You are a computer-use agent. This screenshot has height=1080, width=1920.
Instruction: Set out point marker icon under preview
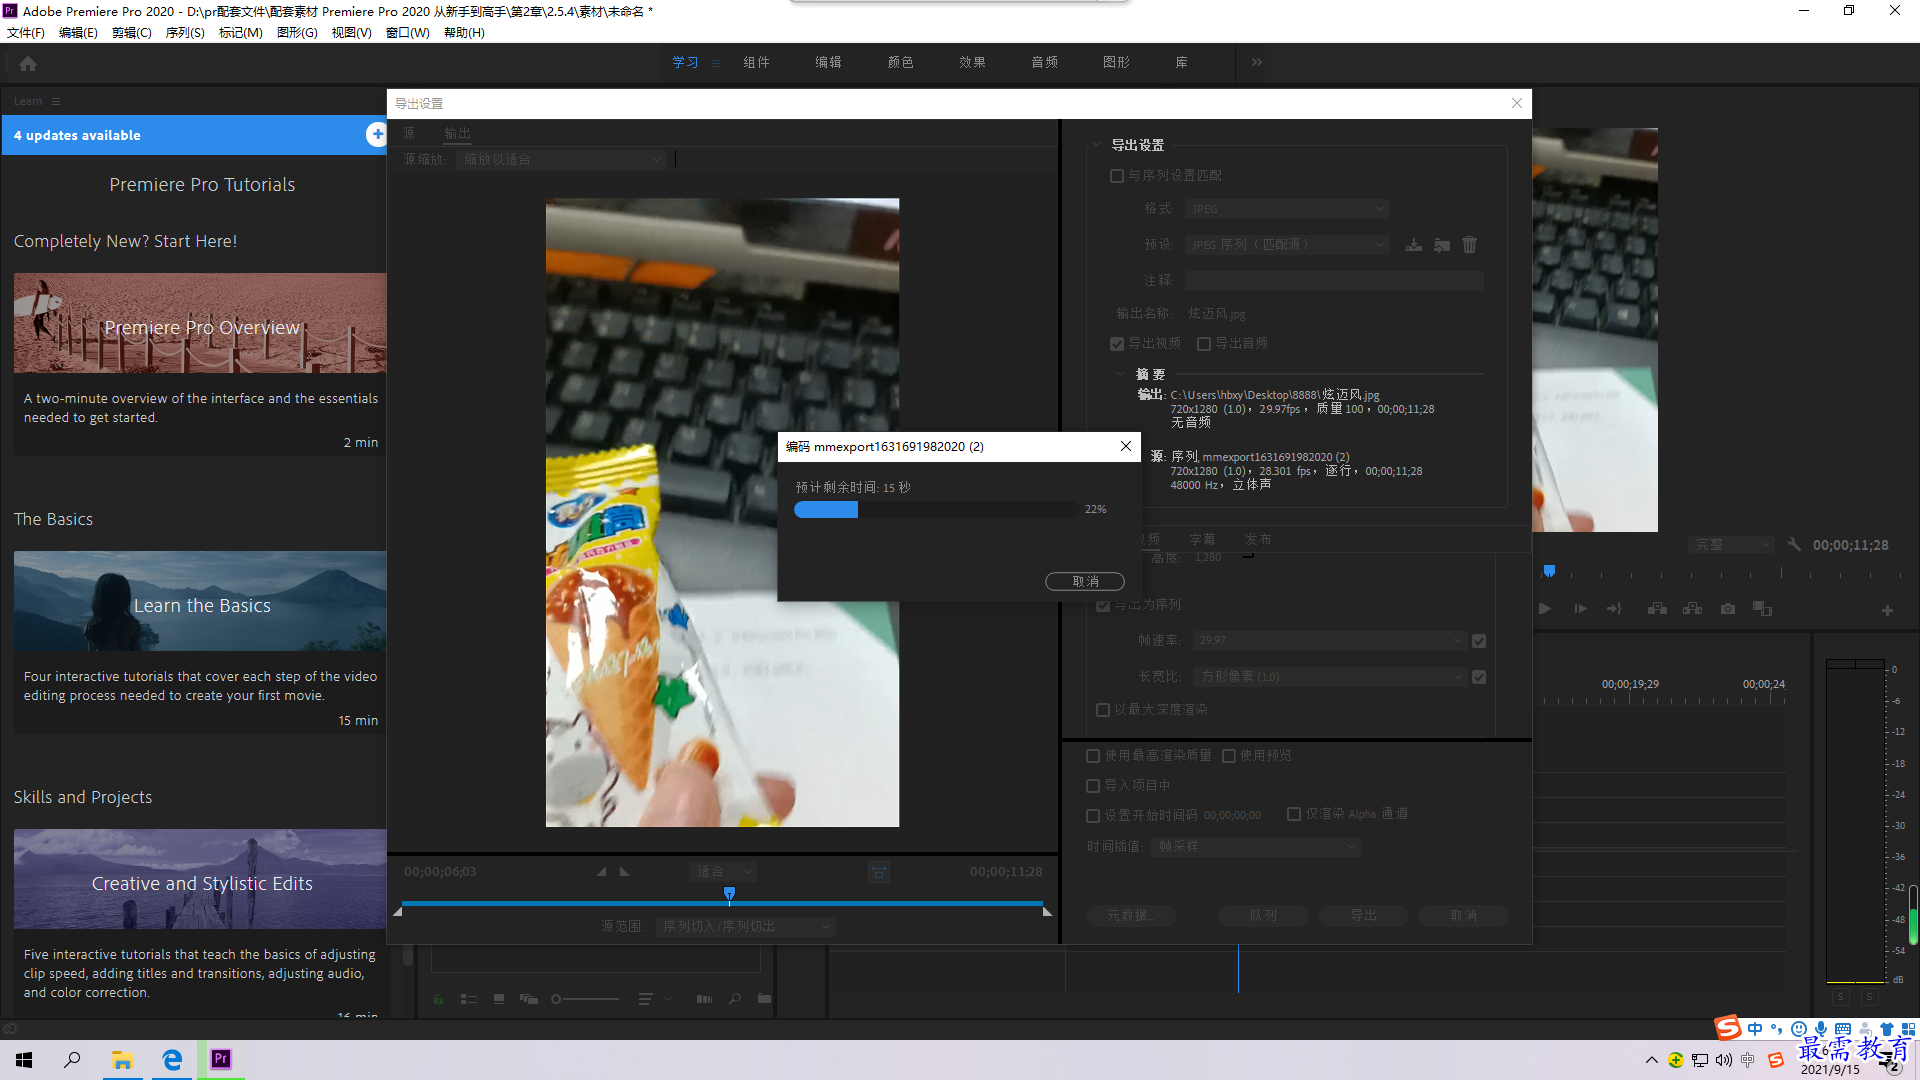(625, 872)
